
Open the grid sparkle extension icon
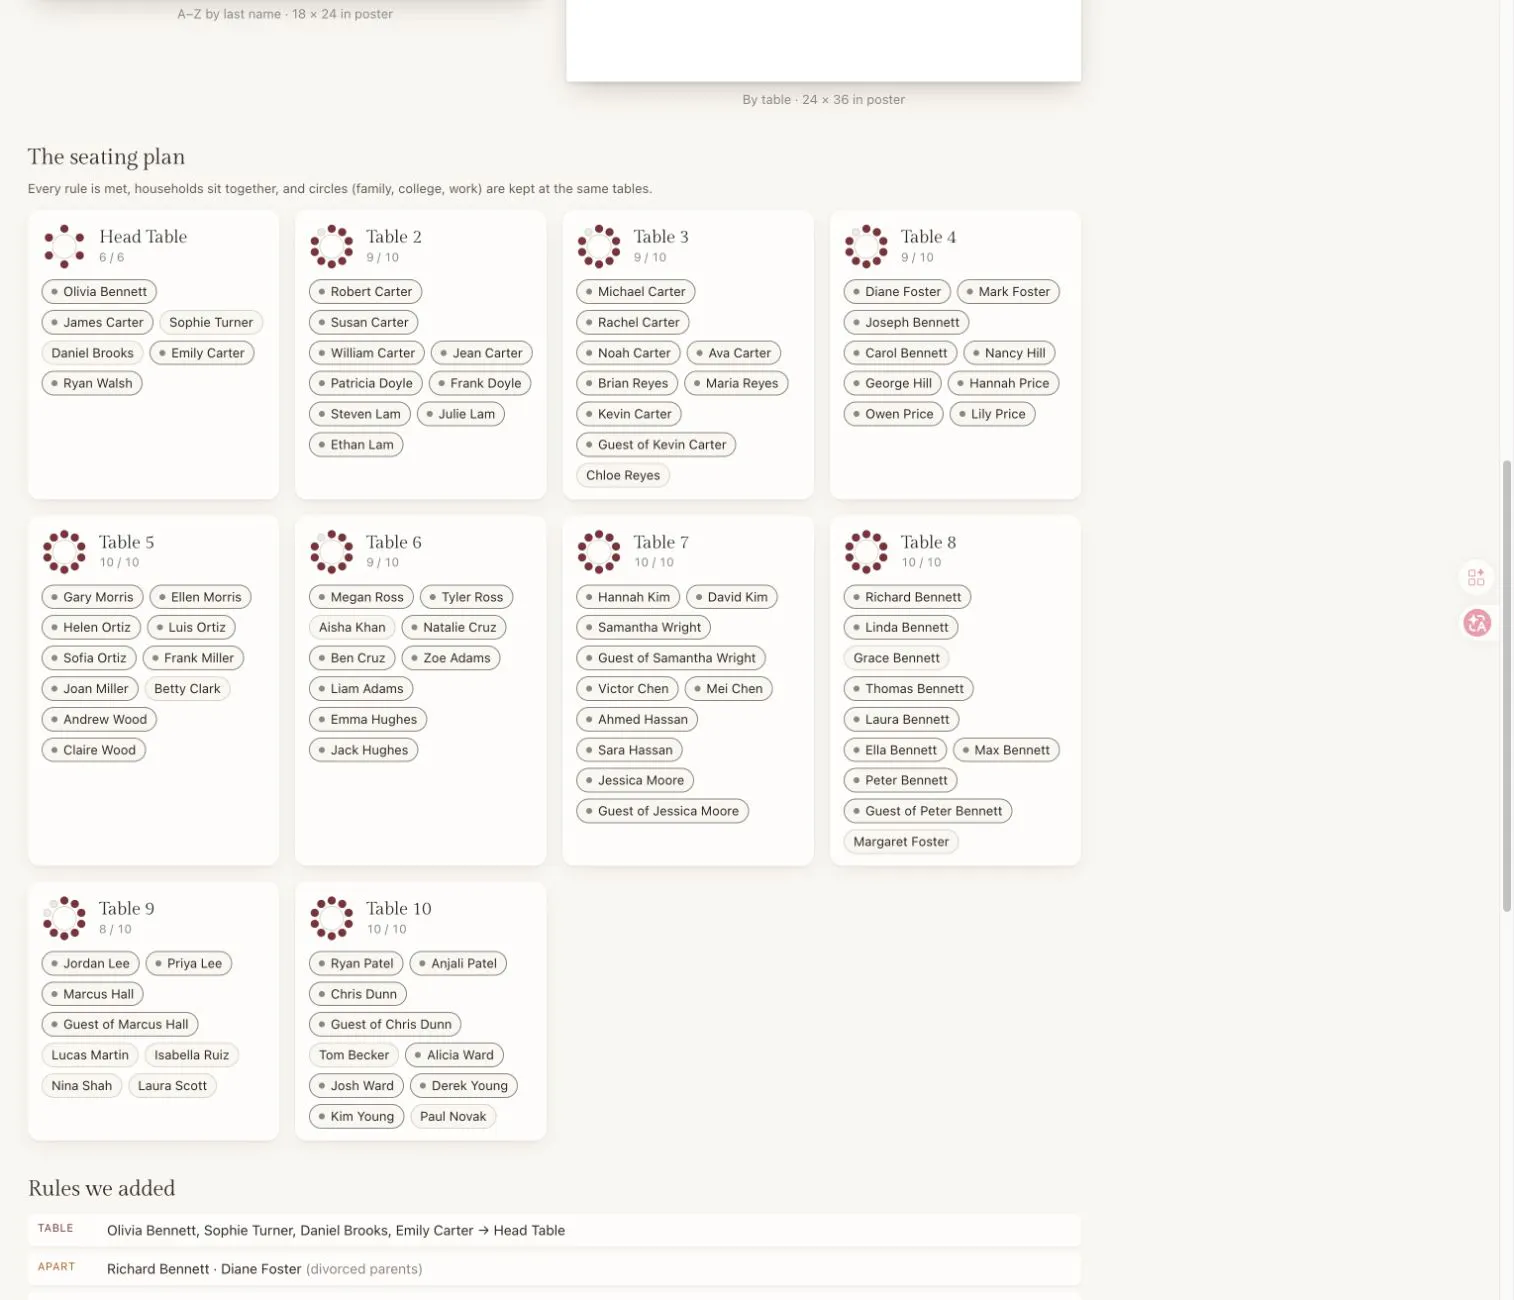tap(1476, 577)
